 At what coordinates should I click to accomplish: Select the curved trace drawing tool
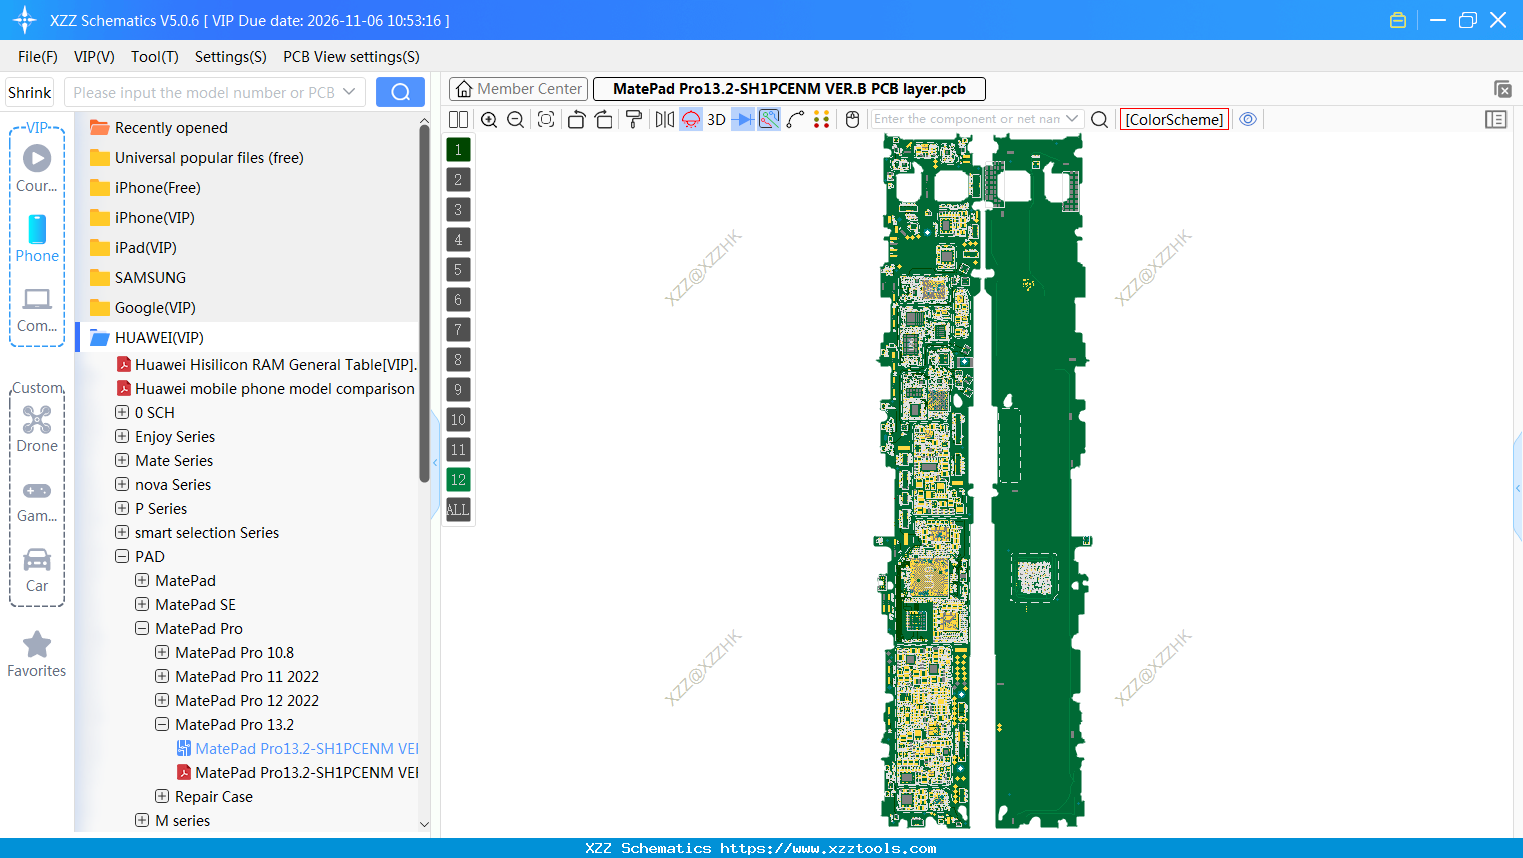(x=796, y=119)
